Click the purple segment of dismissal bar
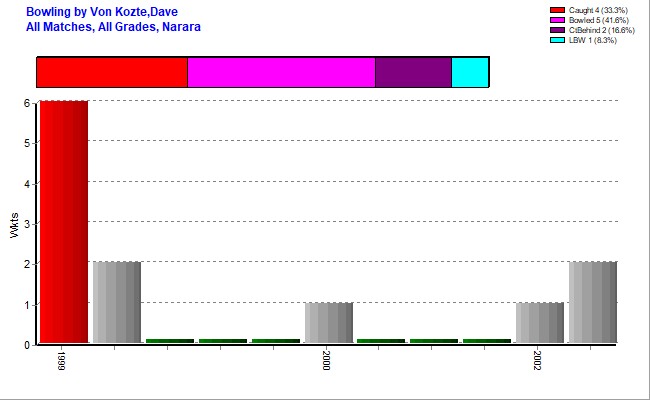This screenshot has height=400, width=650. (413, 72)
